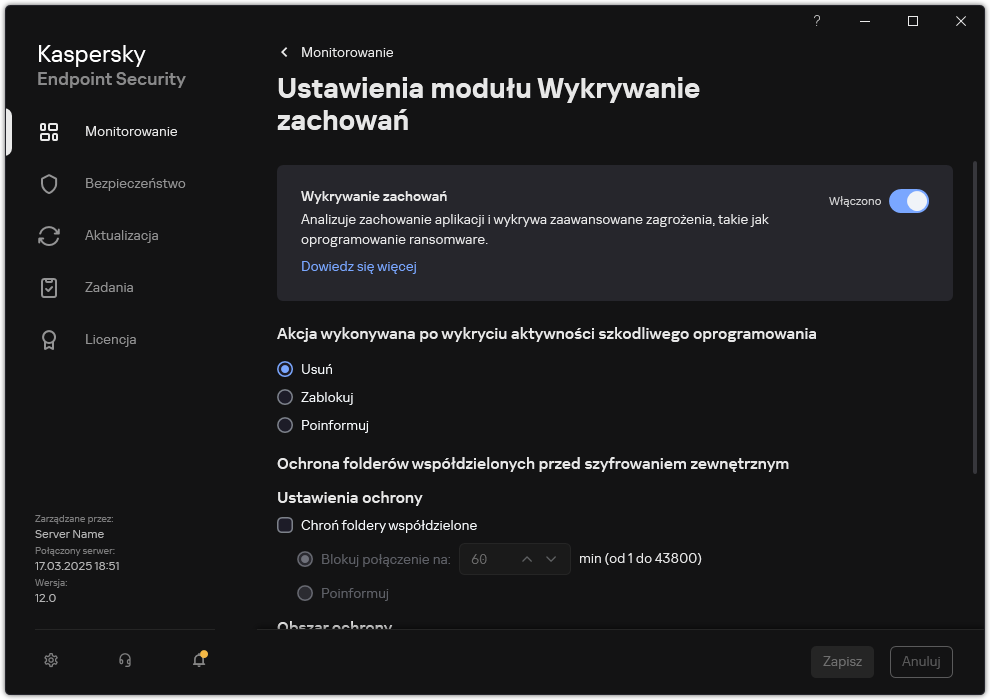The height and width of the screenshot is (700, 990).
Task: Select the Zablokuj radio button
Action: 285,397
